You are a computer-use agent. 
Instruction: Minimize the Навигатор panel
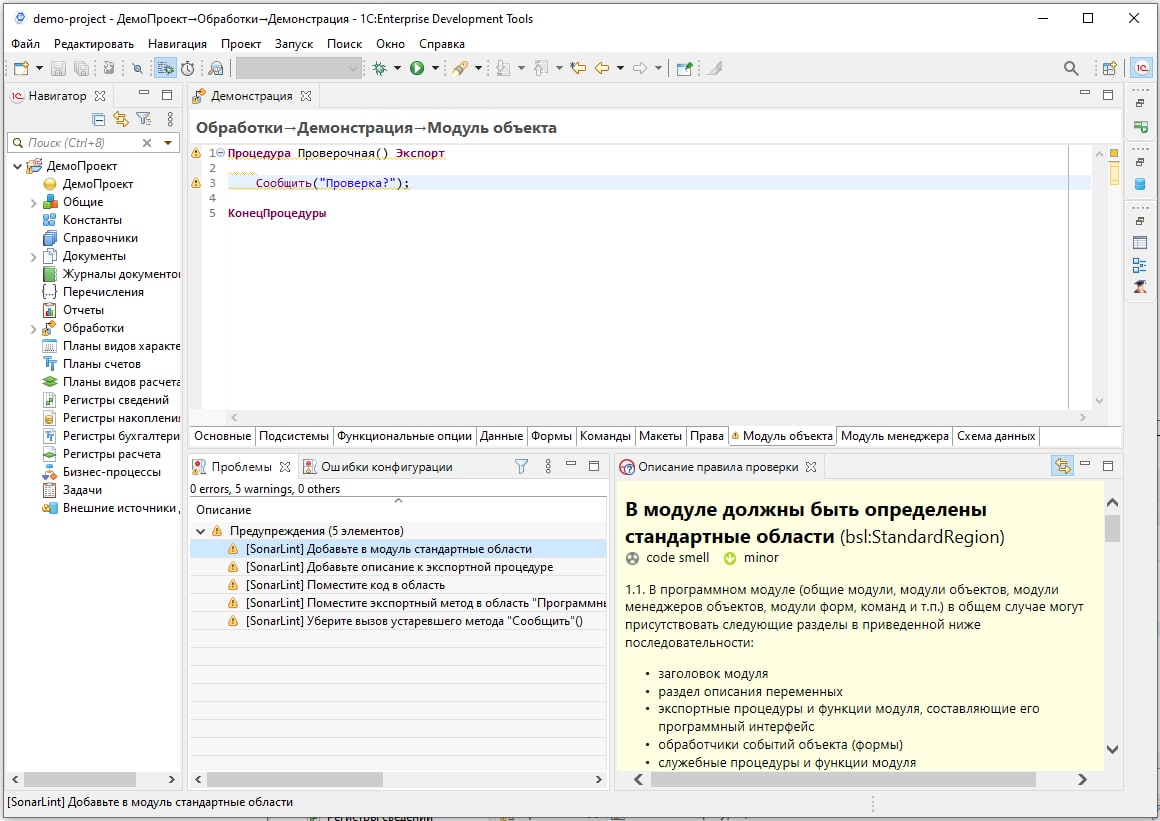pos(144,94)
